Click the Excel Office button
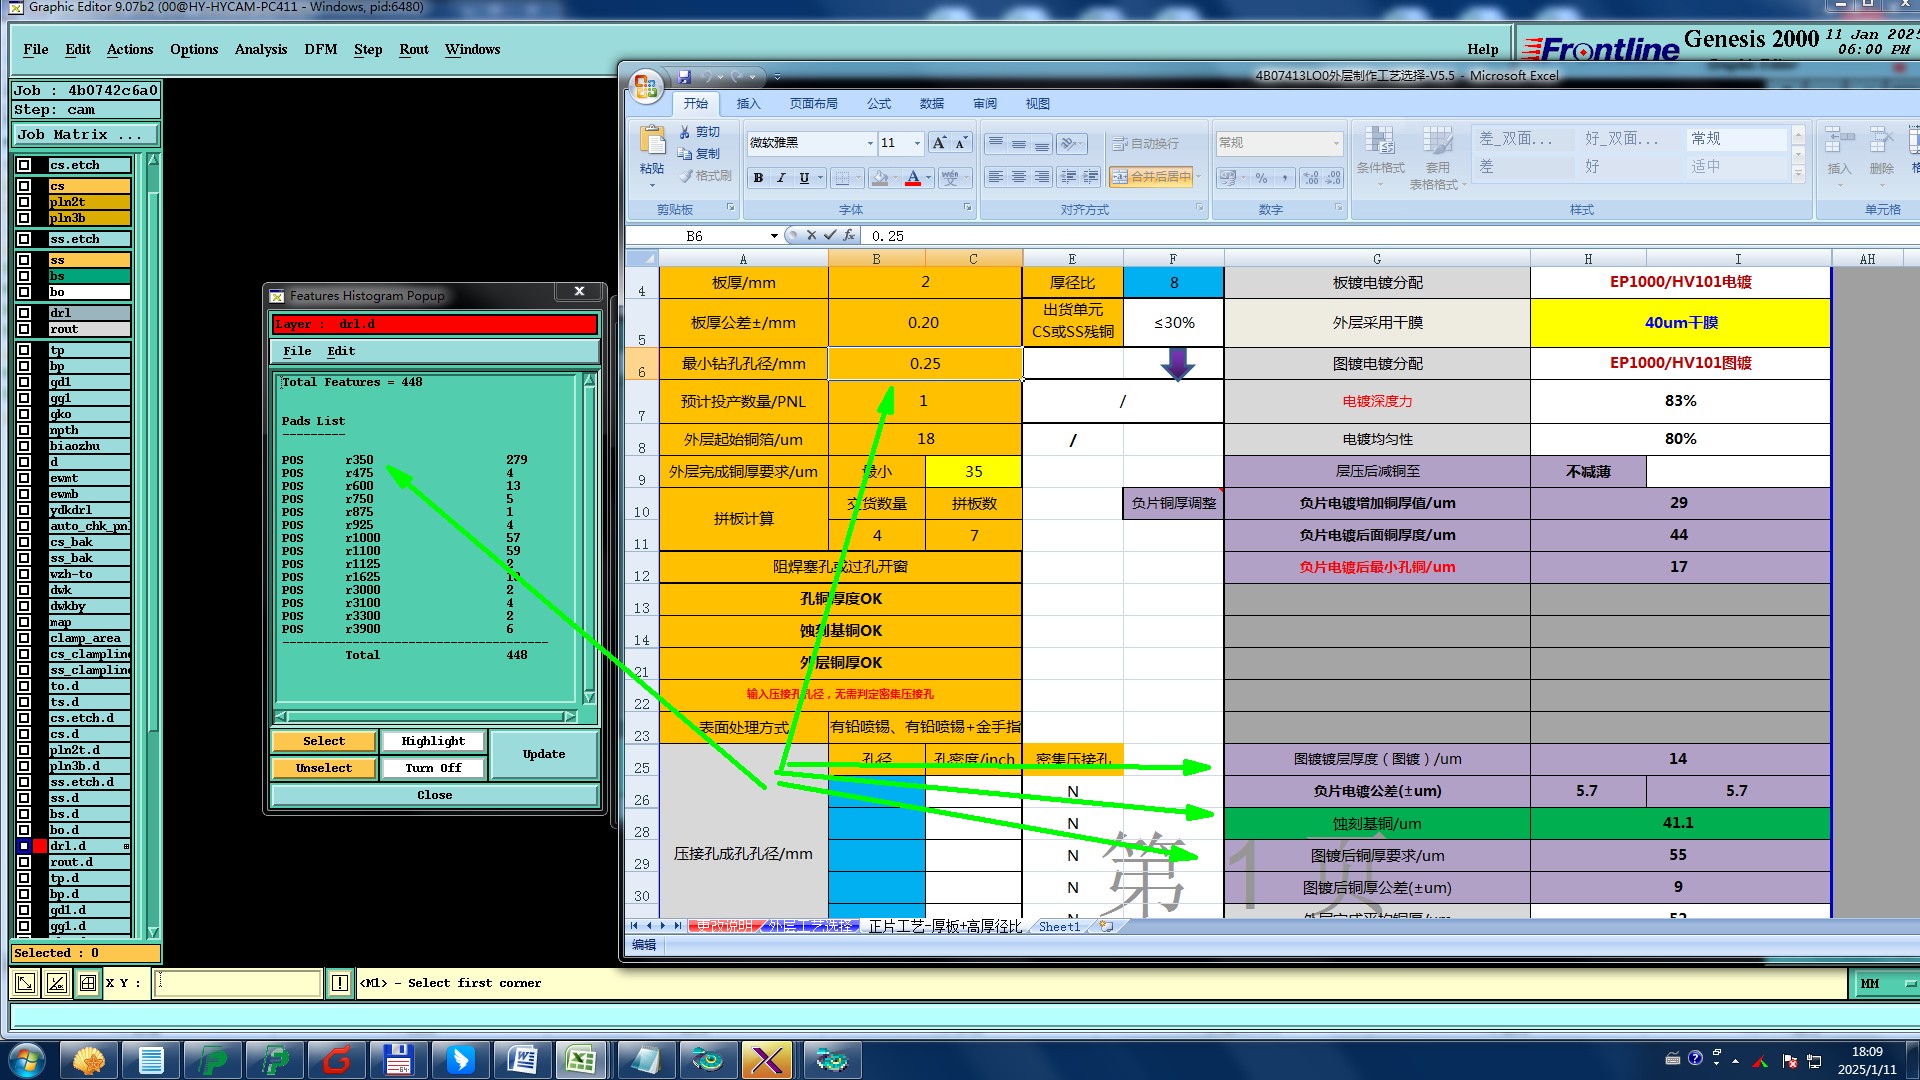 [646, 86]
